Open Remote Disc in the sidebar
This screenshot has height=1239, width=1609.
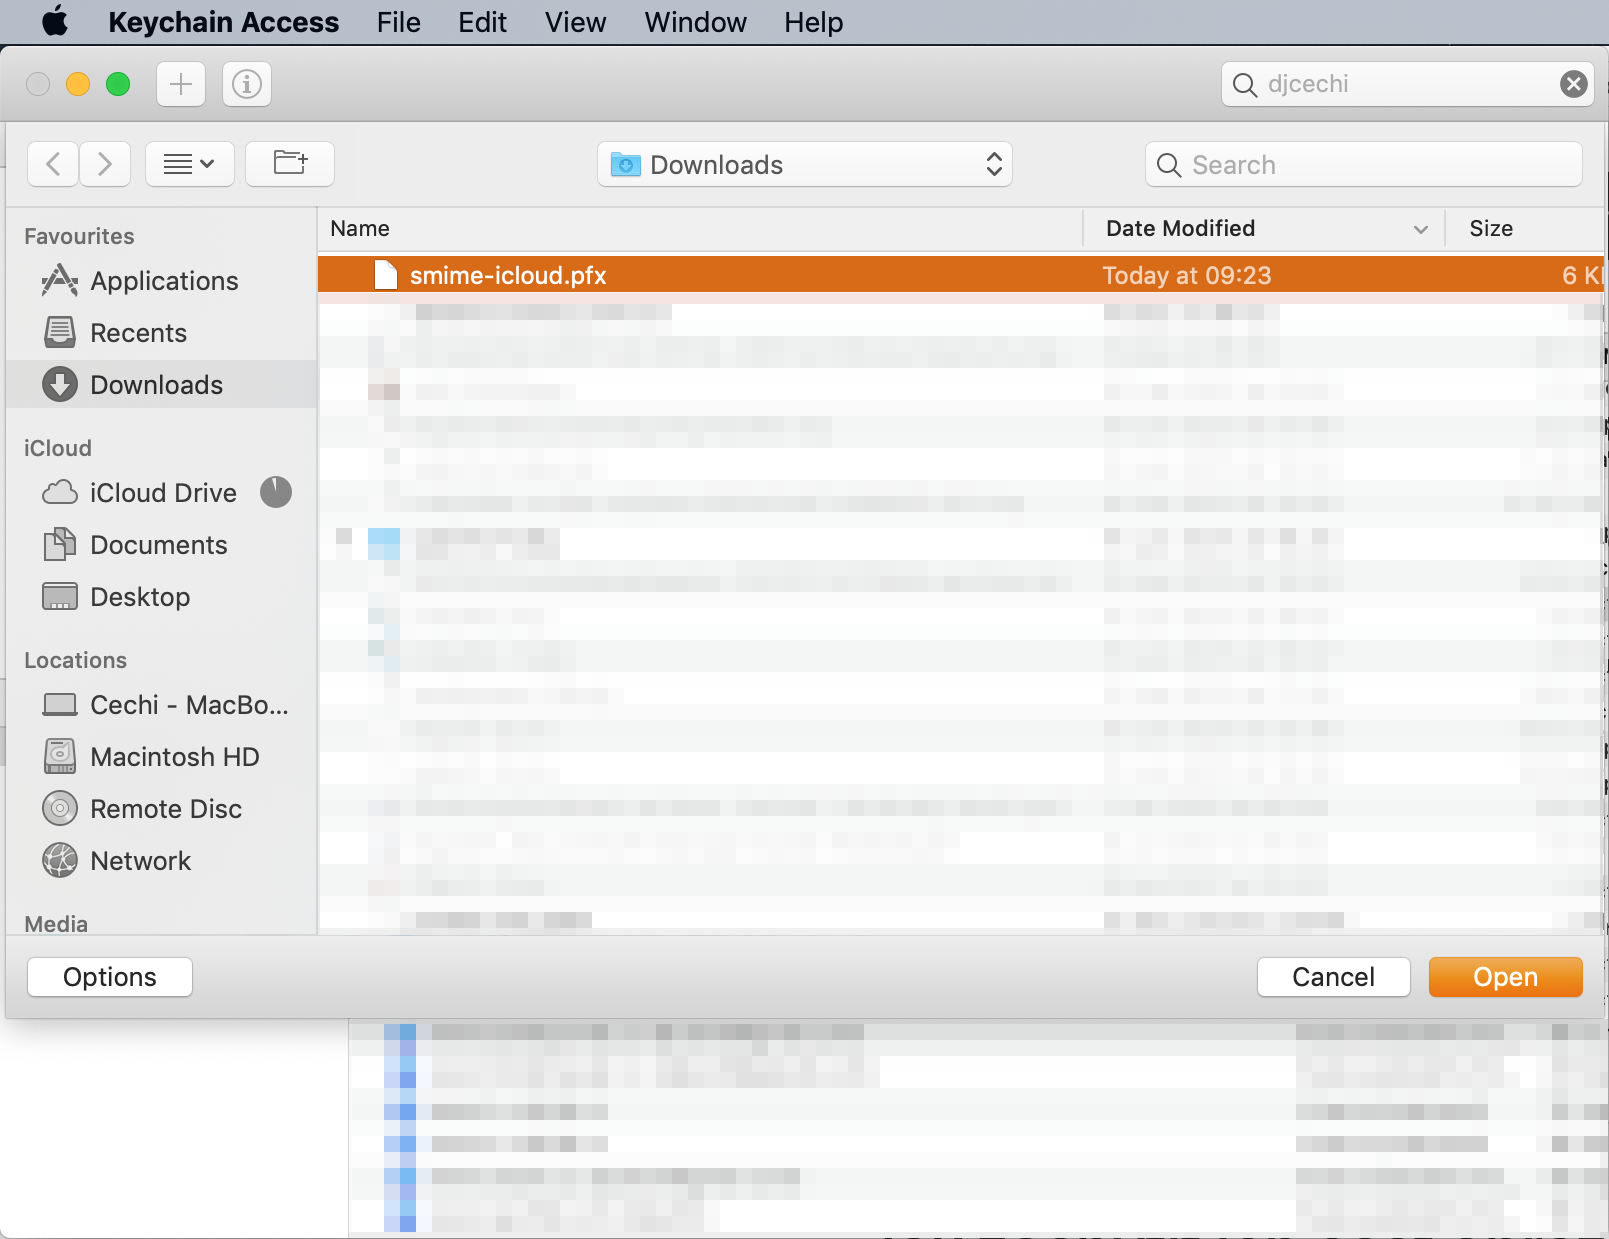tap(162, 809)
